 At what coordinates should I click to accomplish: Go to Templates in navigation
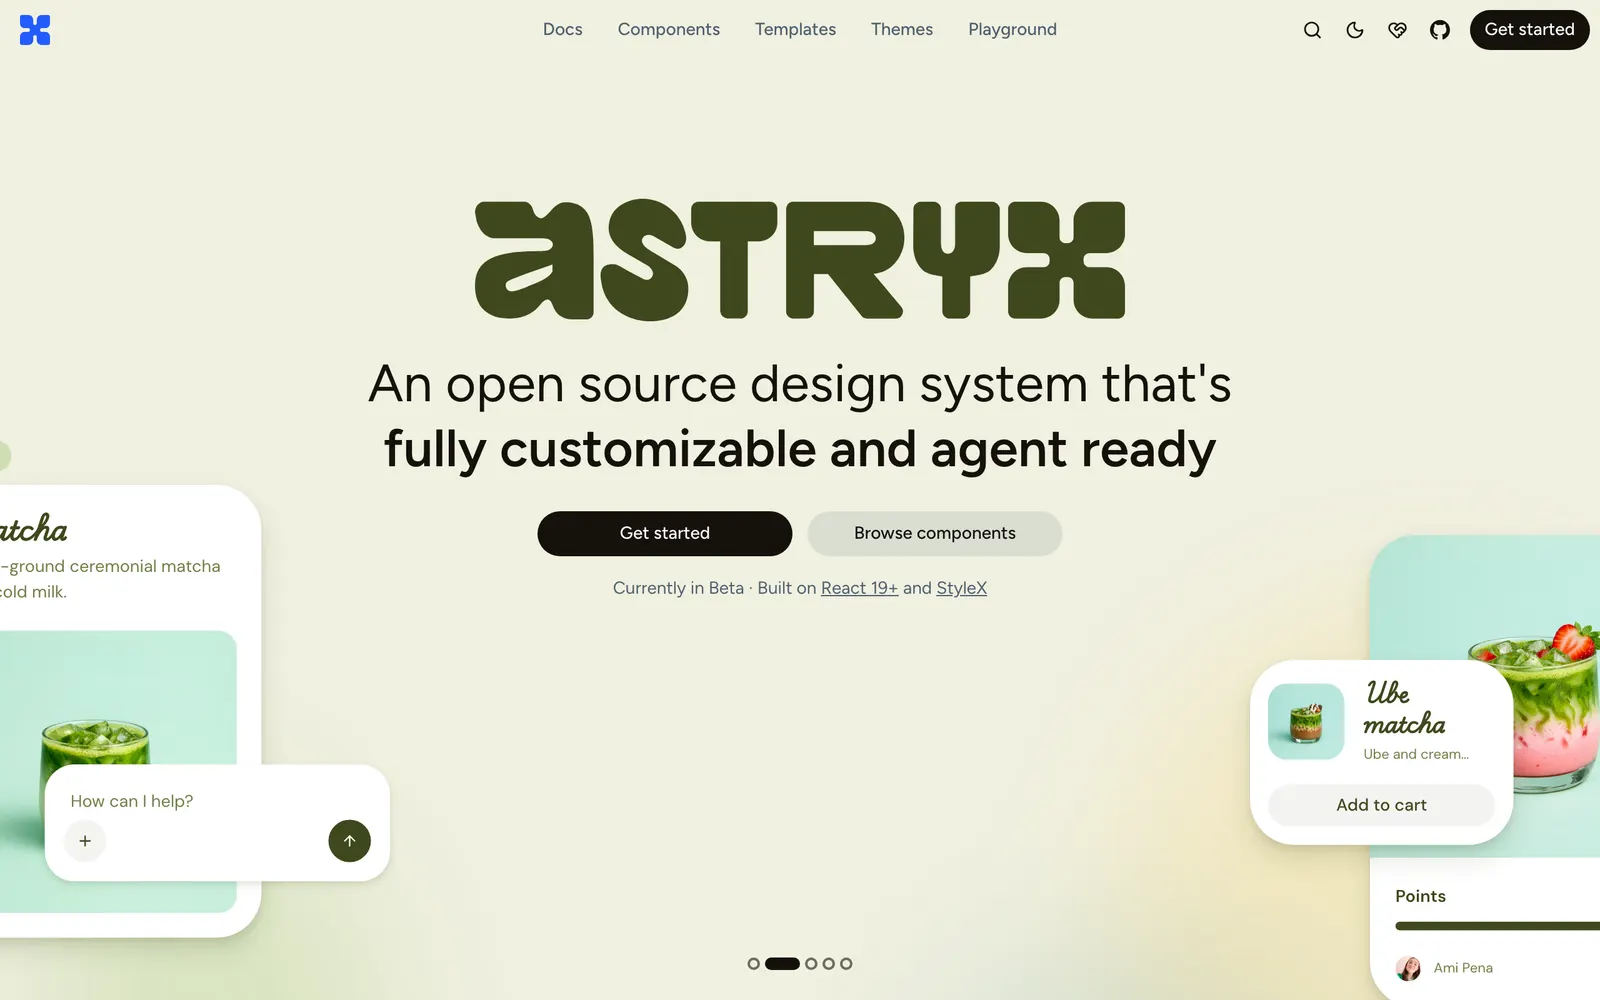point(795,30)
